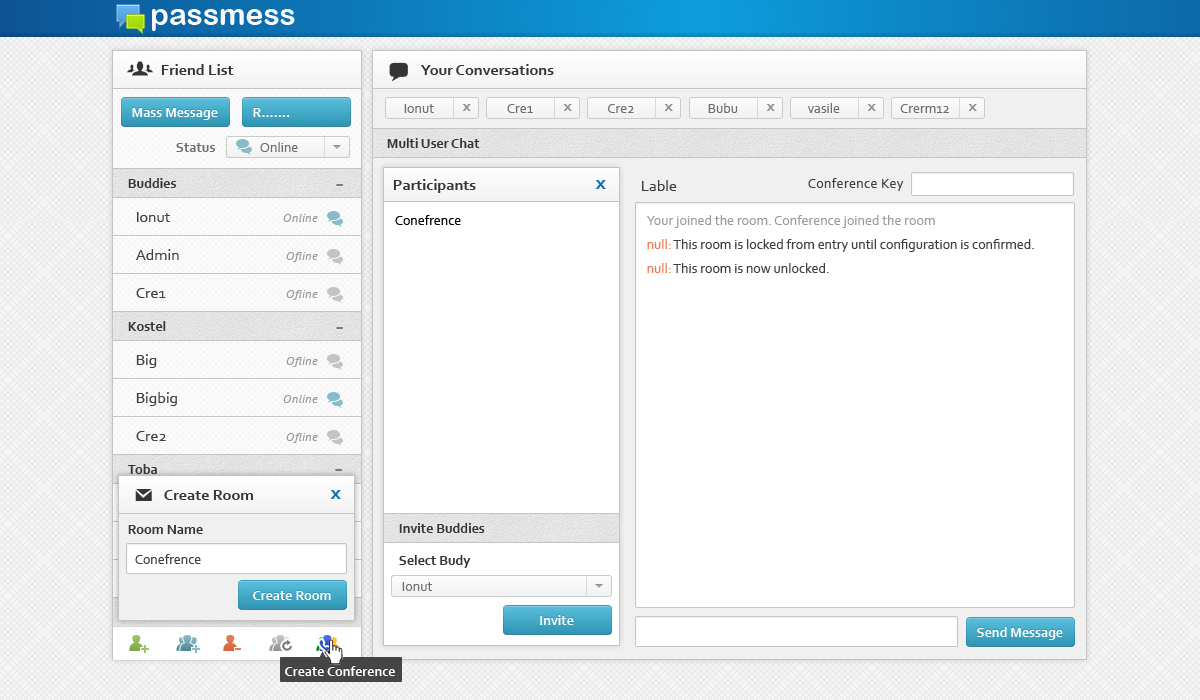Click chat bubble icon next to Bigbig
The height and width of the screenshot is (700, 1200).
pyautogui.click(x=335, y=399)
